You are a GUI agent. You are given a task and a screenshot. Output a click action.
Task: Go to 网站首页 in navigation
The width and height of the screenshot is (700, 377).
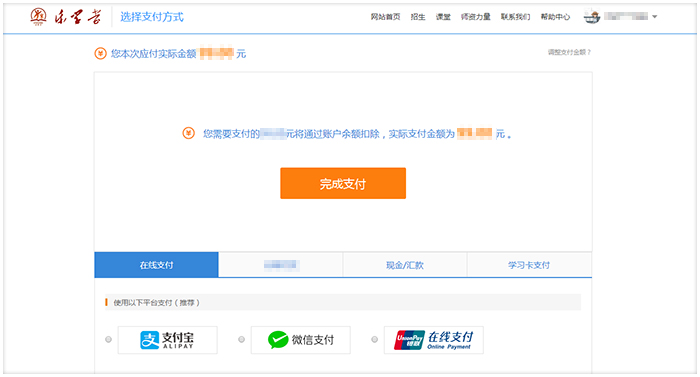(385, 17)
